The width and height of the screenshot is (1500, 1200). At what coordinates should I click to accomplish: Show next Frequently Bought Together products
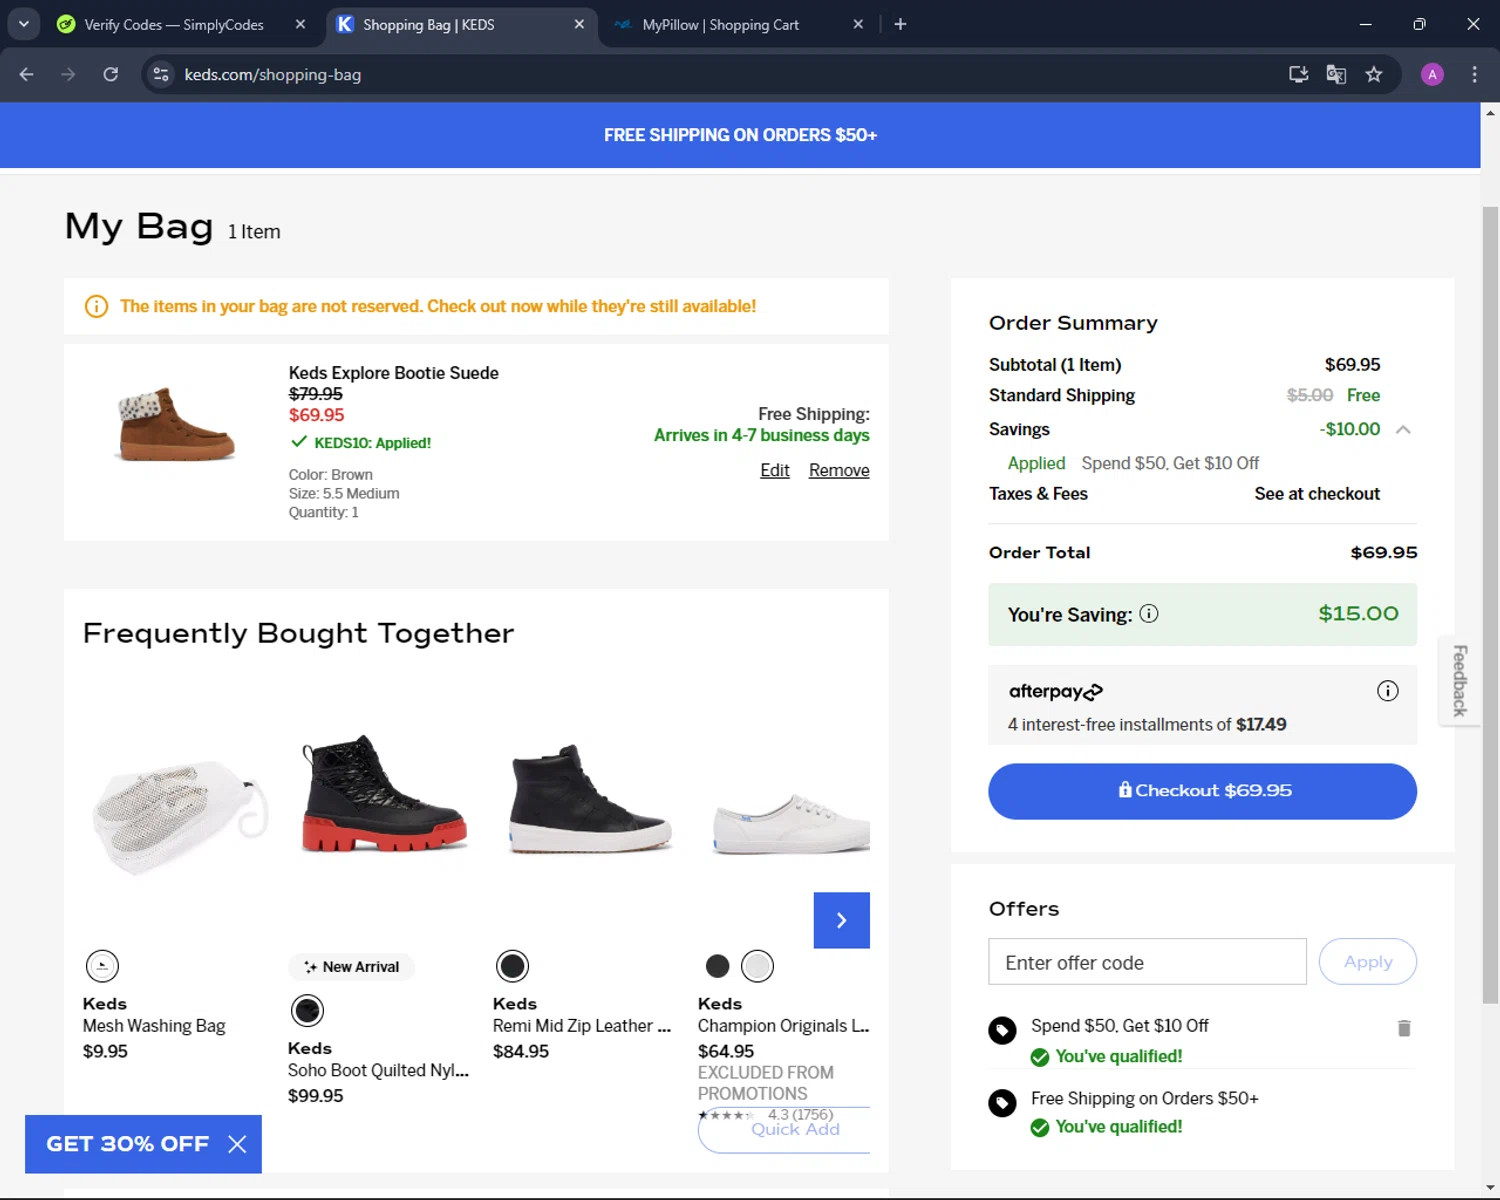pyautogui.click(x=842, y=920)
